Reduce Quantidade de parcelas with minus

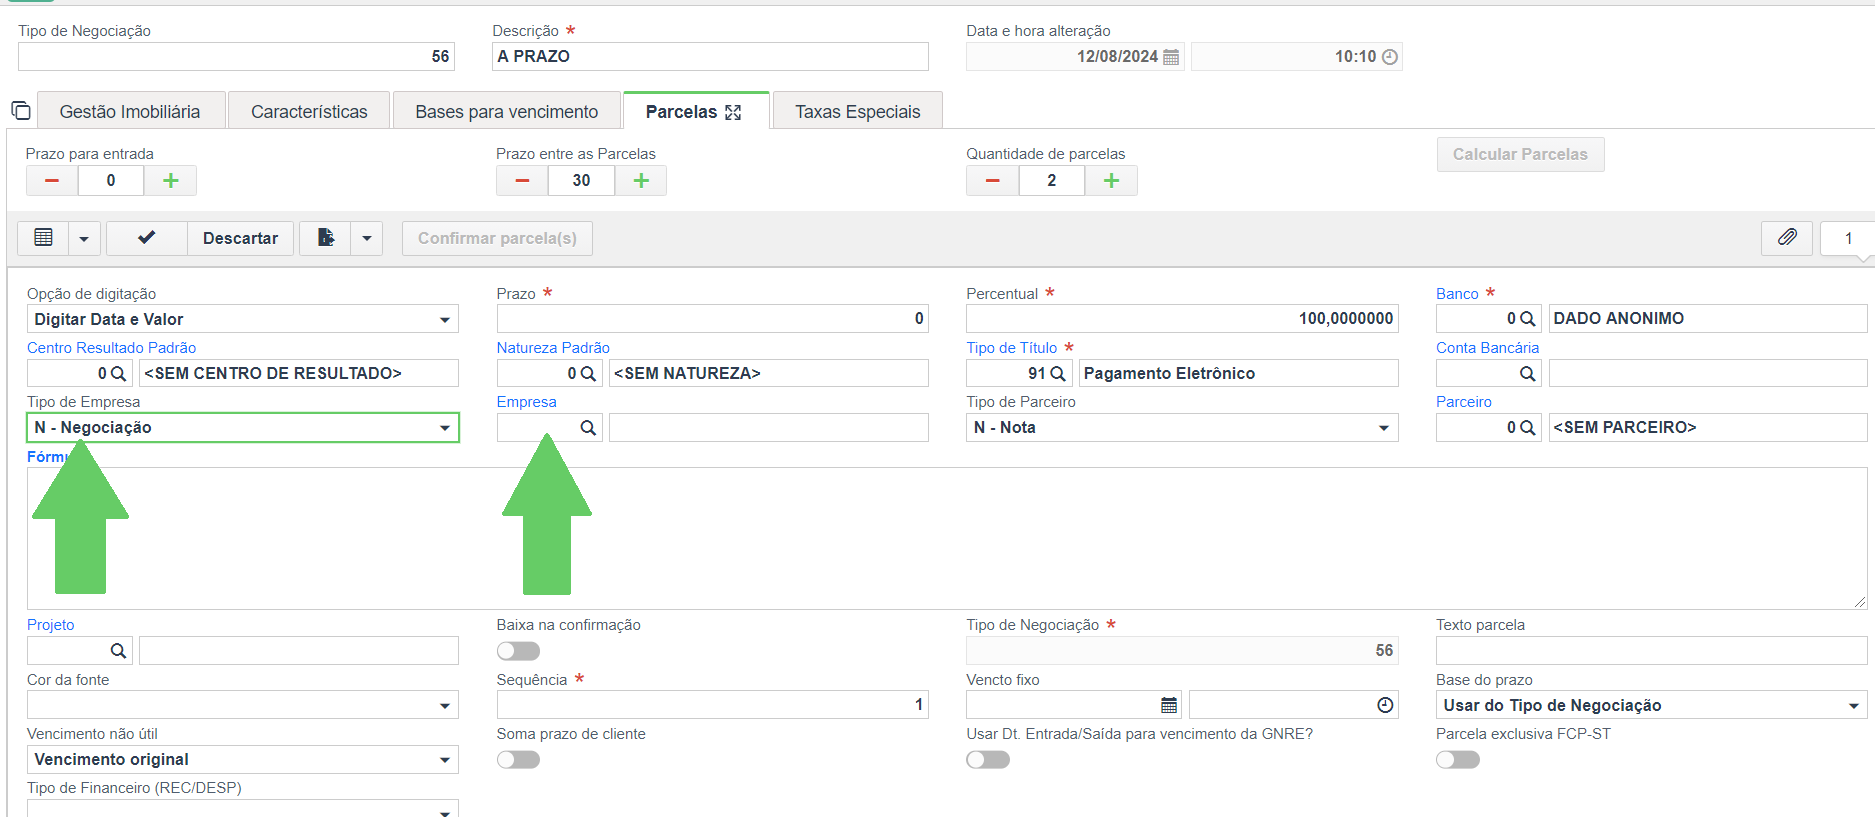992,180
